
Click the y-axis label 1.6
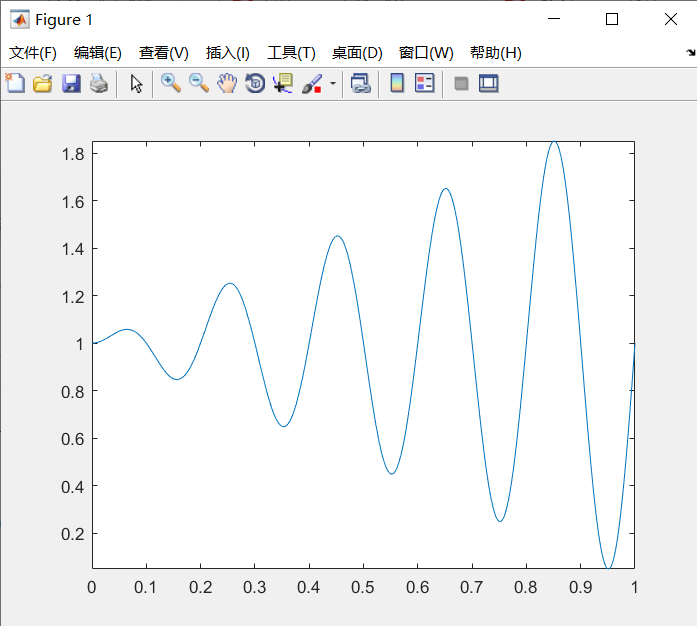pos(73,202)
